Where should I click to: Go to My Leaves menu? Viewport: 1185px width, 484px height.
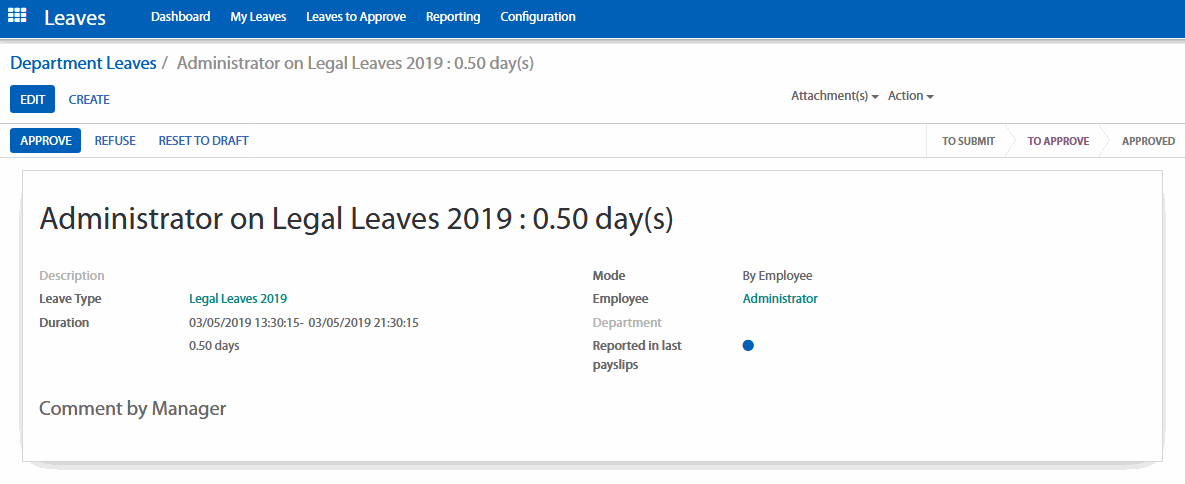(258, 17)
